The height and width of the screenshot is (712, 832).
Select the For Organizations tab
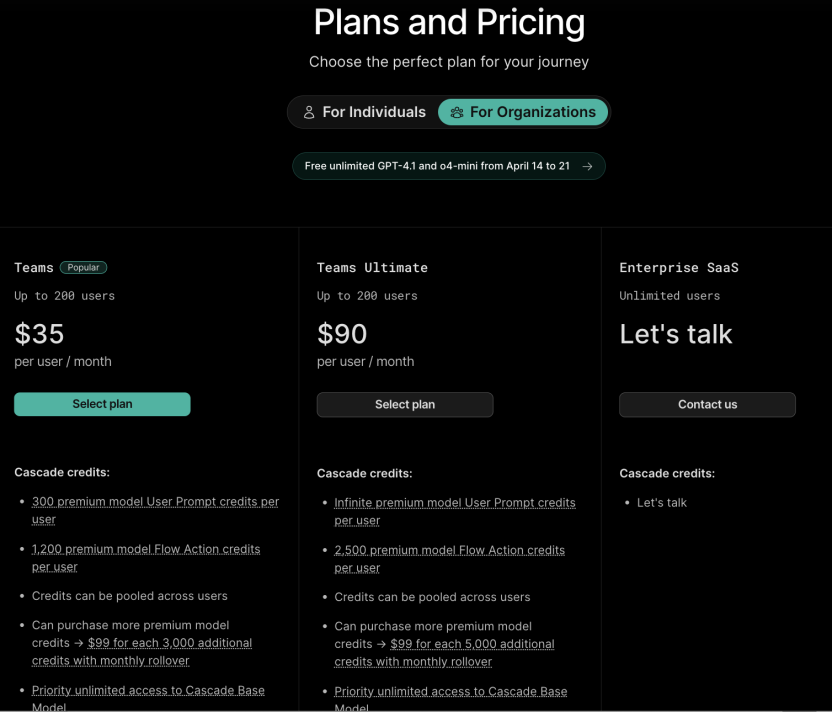click(x=523, y=112)
